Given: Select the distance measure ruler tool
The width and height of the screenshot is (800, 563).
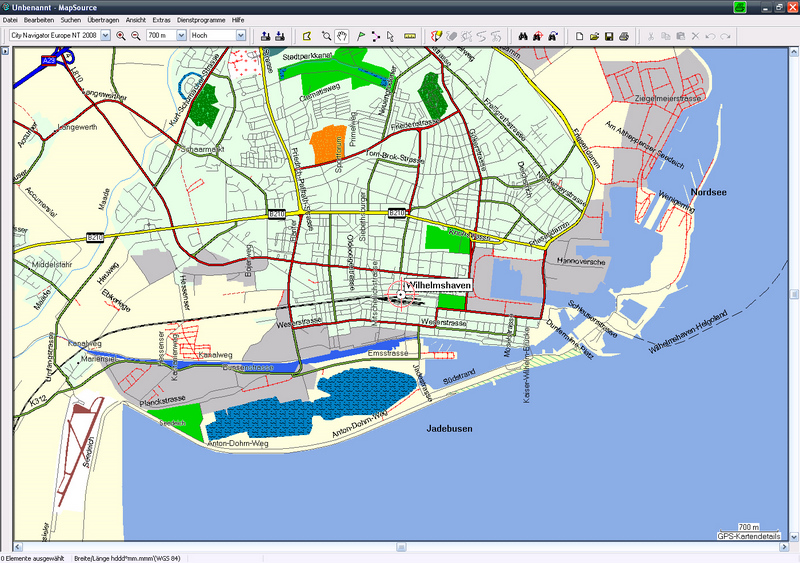Looking at the screenshot, I should click(x=410, y=36).
